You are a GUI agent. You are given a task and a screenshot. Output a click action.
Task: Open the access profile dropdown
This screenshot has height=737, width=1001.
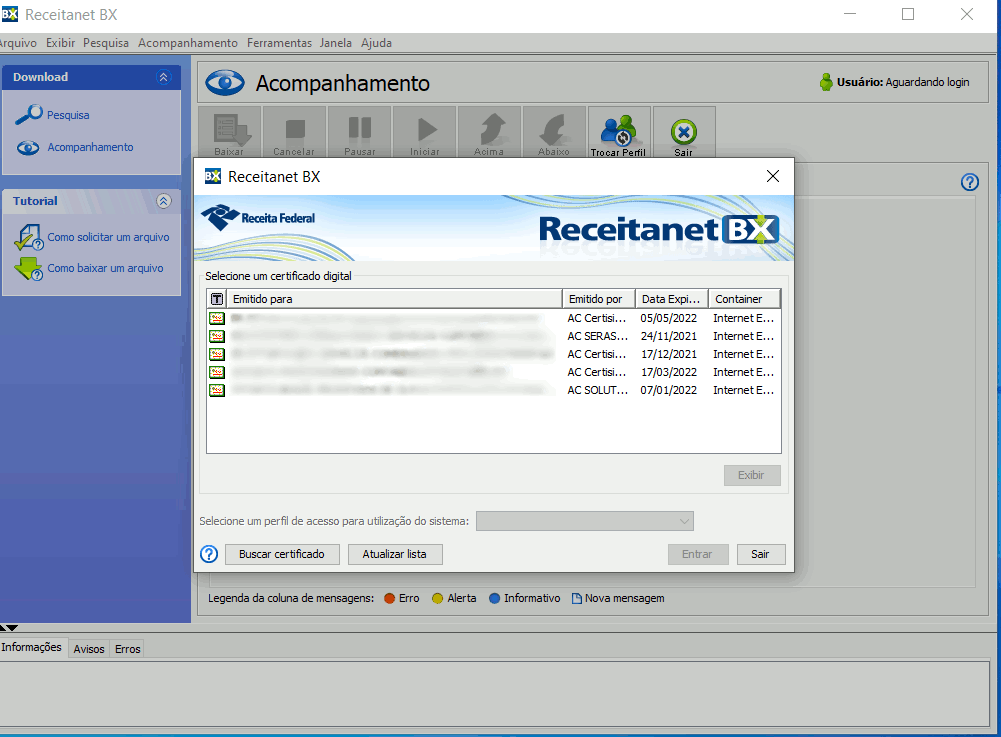coord(585,521)
